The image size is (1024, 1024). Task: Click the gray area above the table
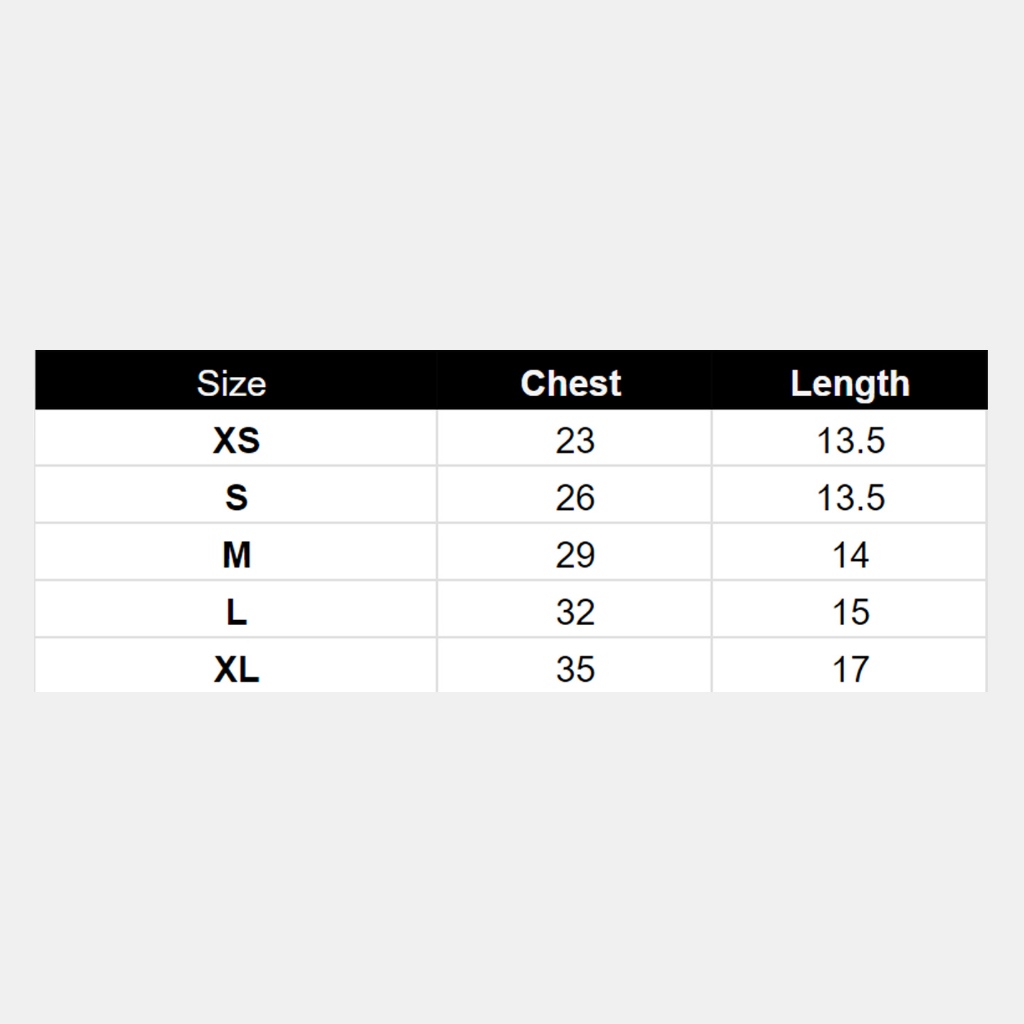click(x=512, y=175)
